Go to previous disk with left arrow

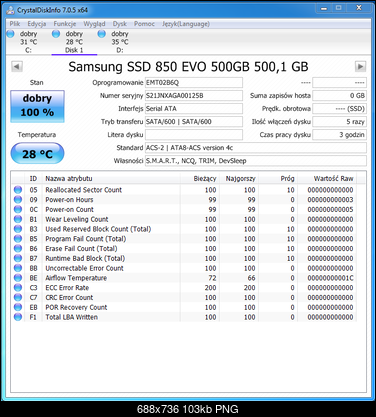tap(17, 66)
